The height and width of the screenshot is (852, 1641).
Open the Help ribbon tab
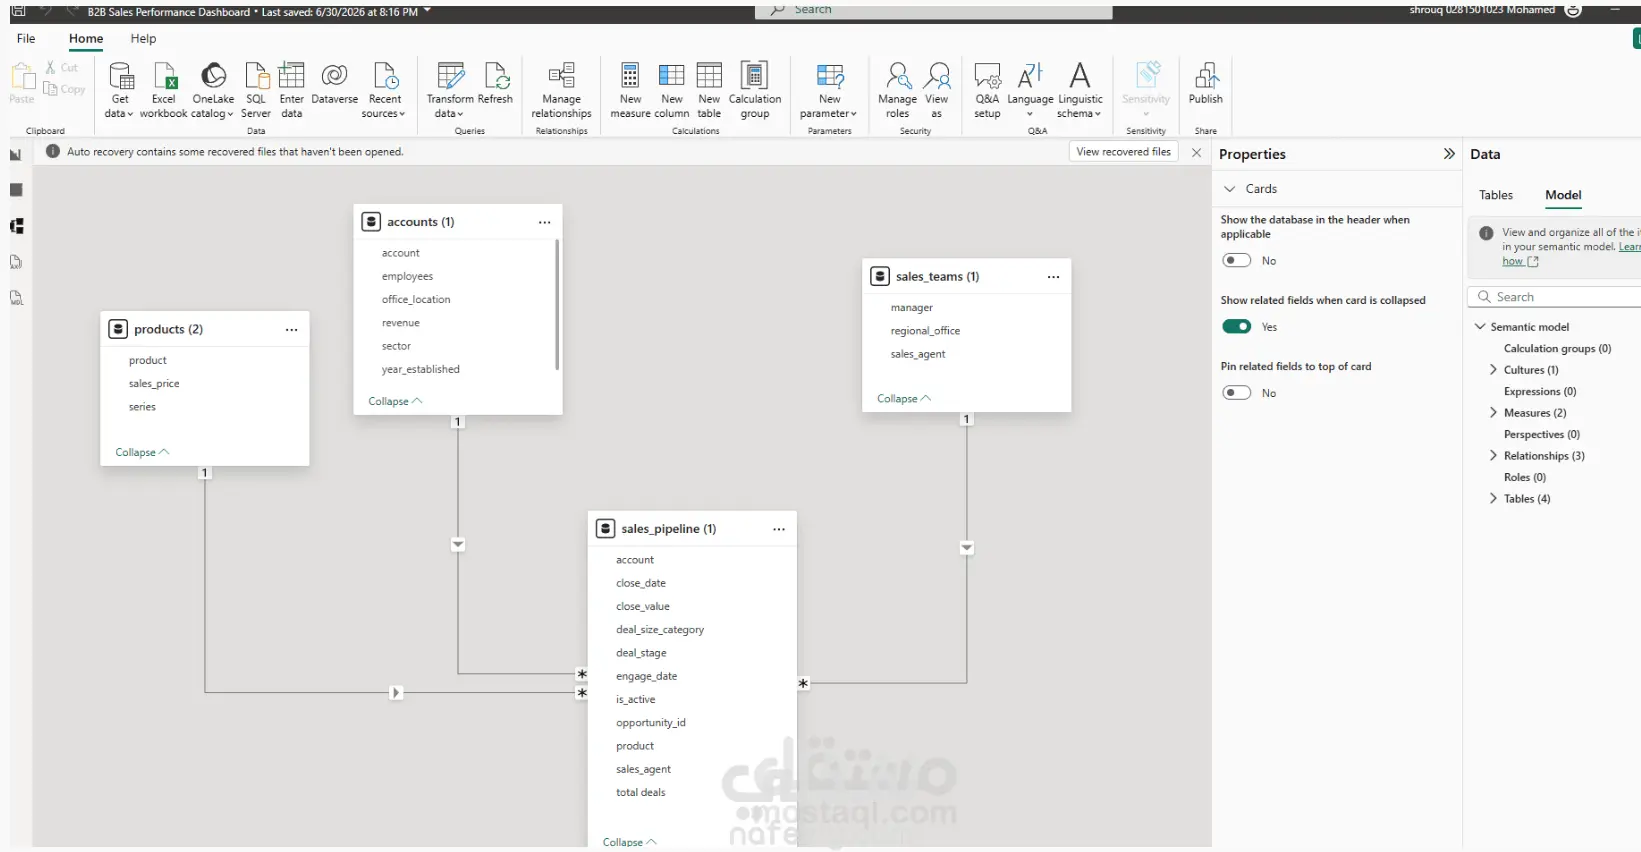[x=143, y=38]
